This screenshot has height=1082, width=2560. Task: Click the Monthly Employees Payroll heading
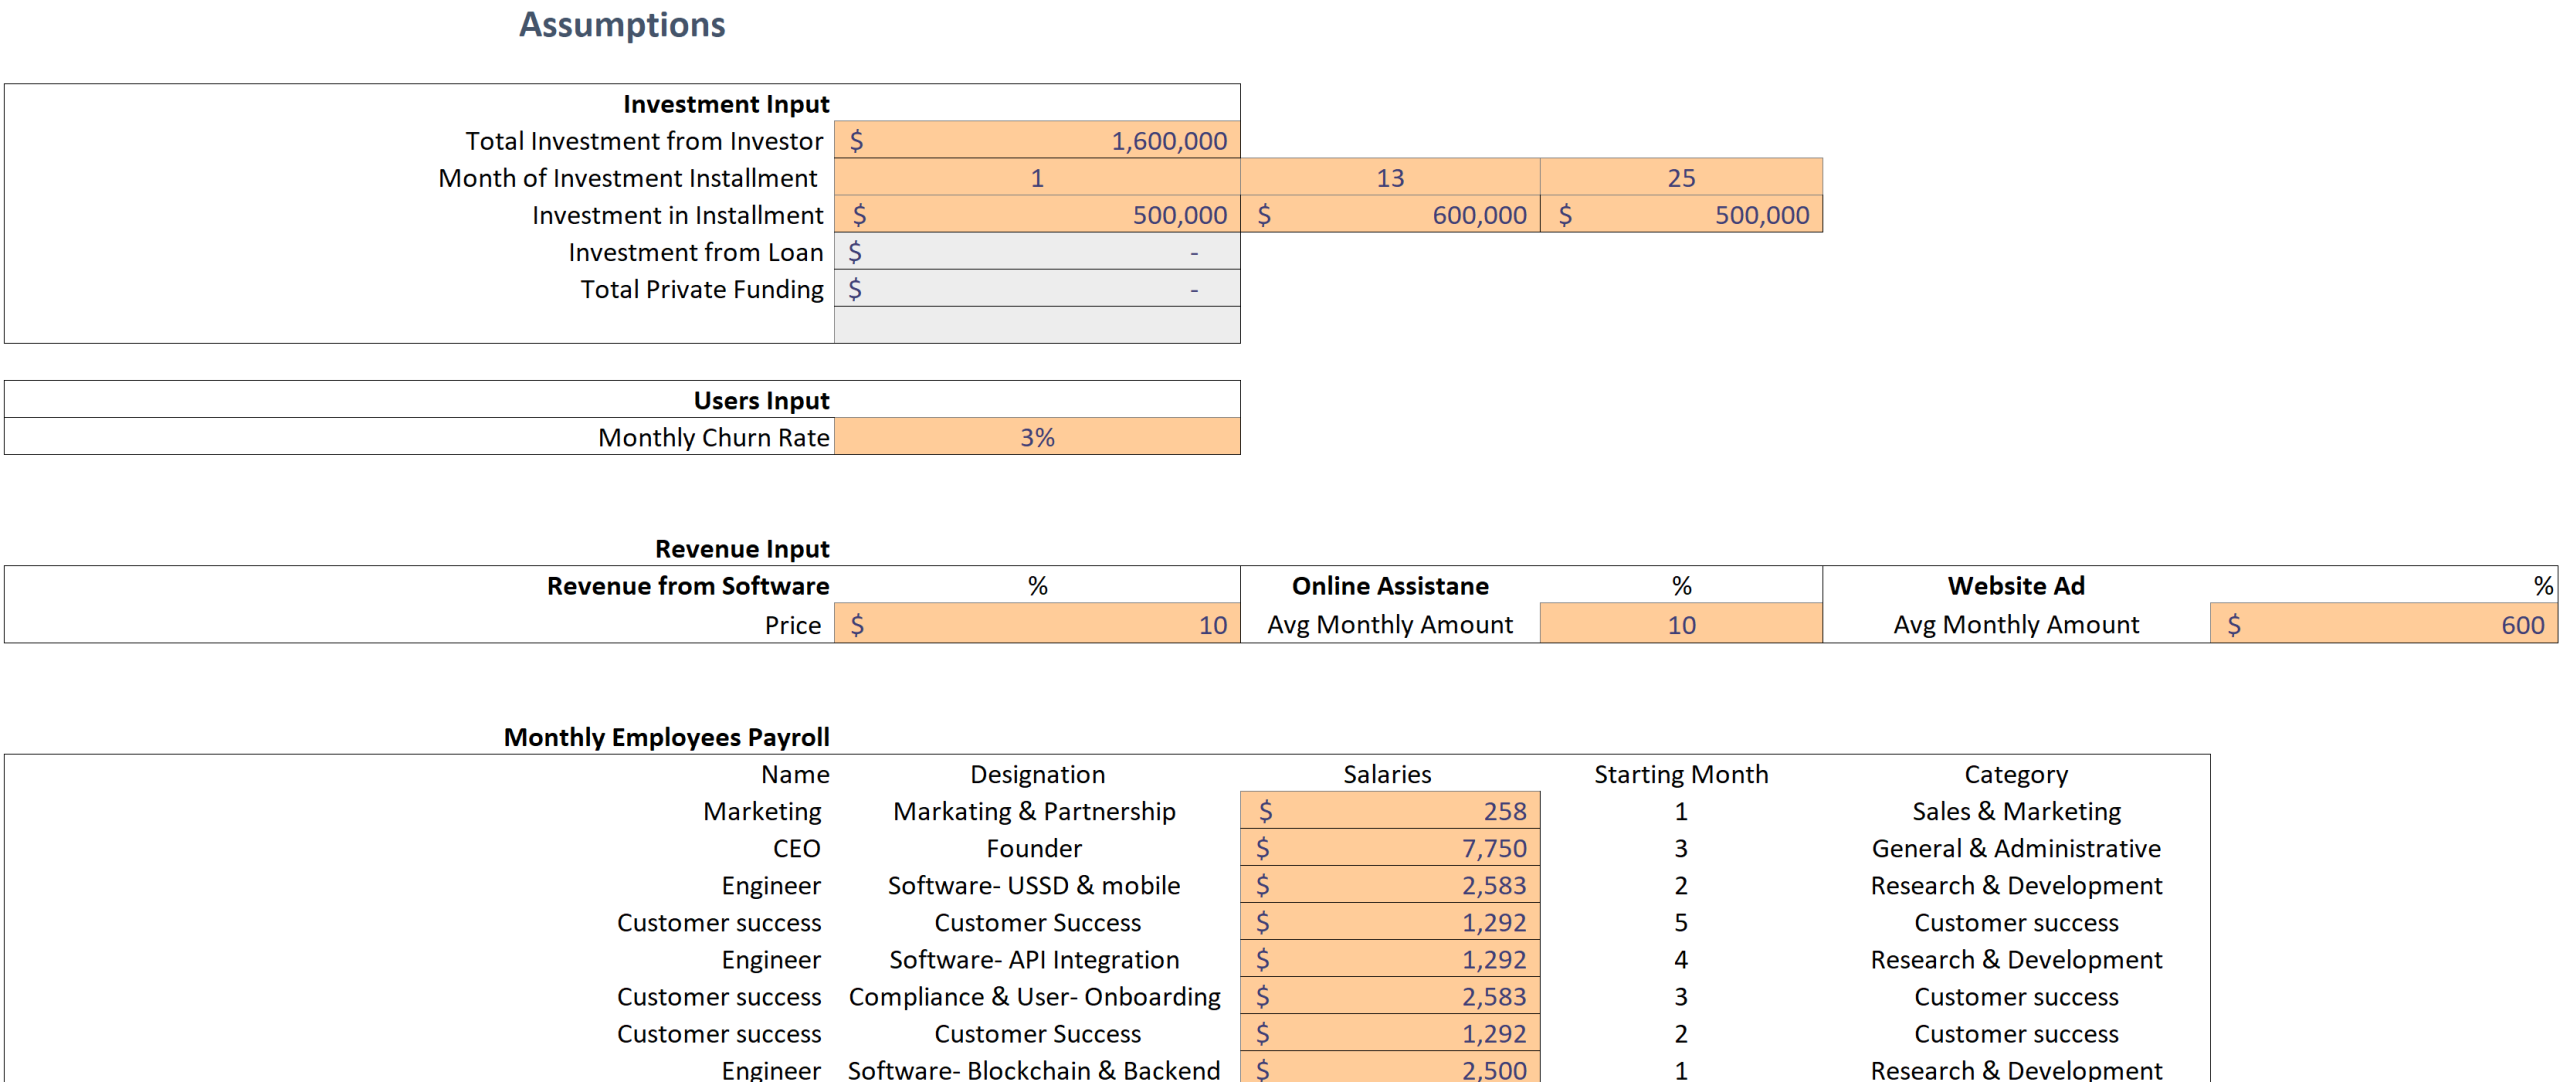tap(666, 737)
